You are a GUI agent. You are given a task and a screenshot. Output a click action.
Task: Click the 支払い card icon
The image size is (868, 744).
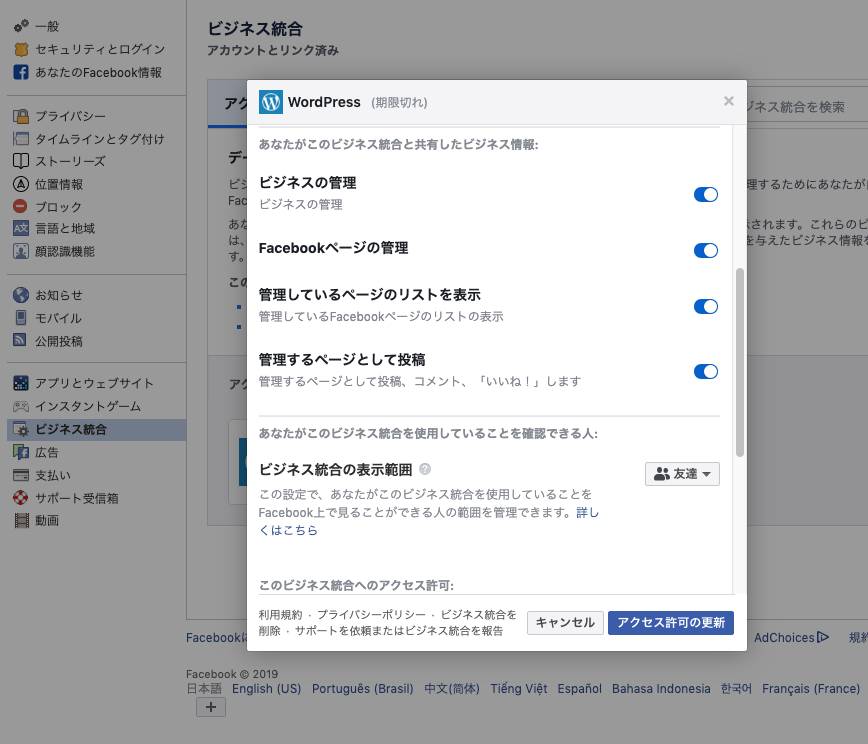pyautogui.click(x=21, y=475)
